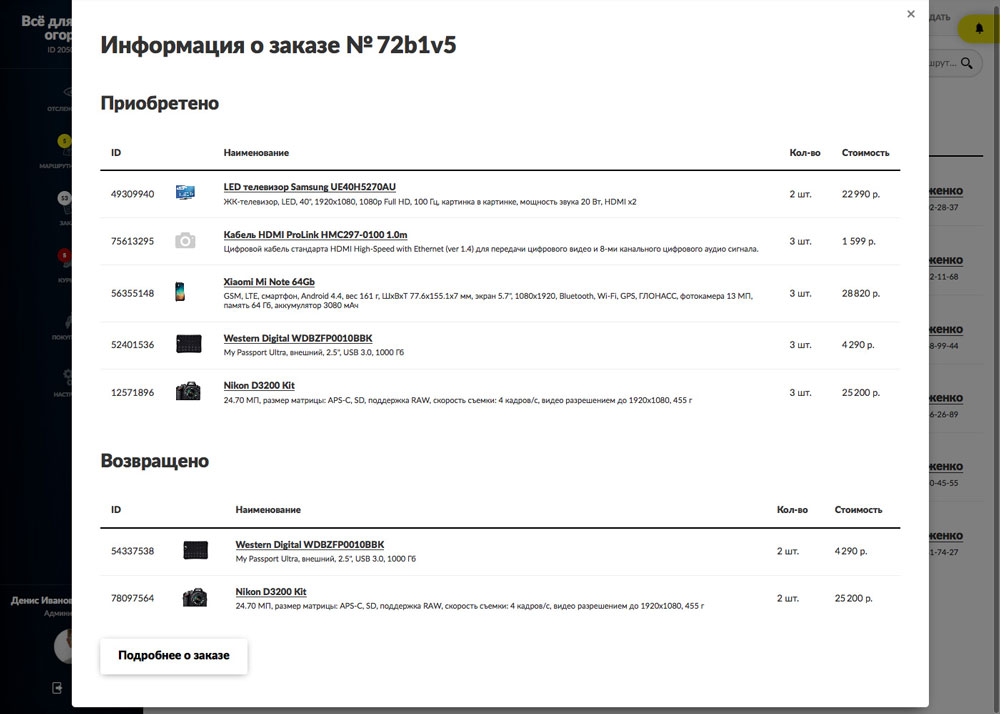1000x714 pixels.
Task: Open purchased Nikon D3200 Kit link
Action: pyautogui.click(x=259, y=385)
